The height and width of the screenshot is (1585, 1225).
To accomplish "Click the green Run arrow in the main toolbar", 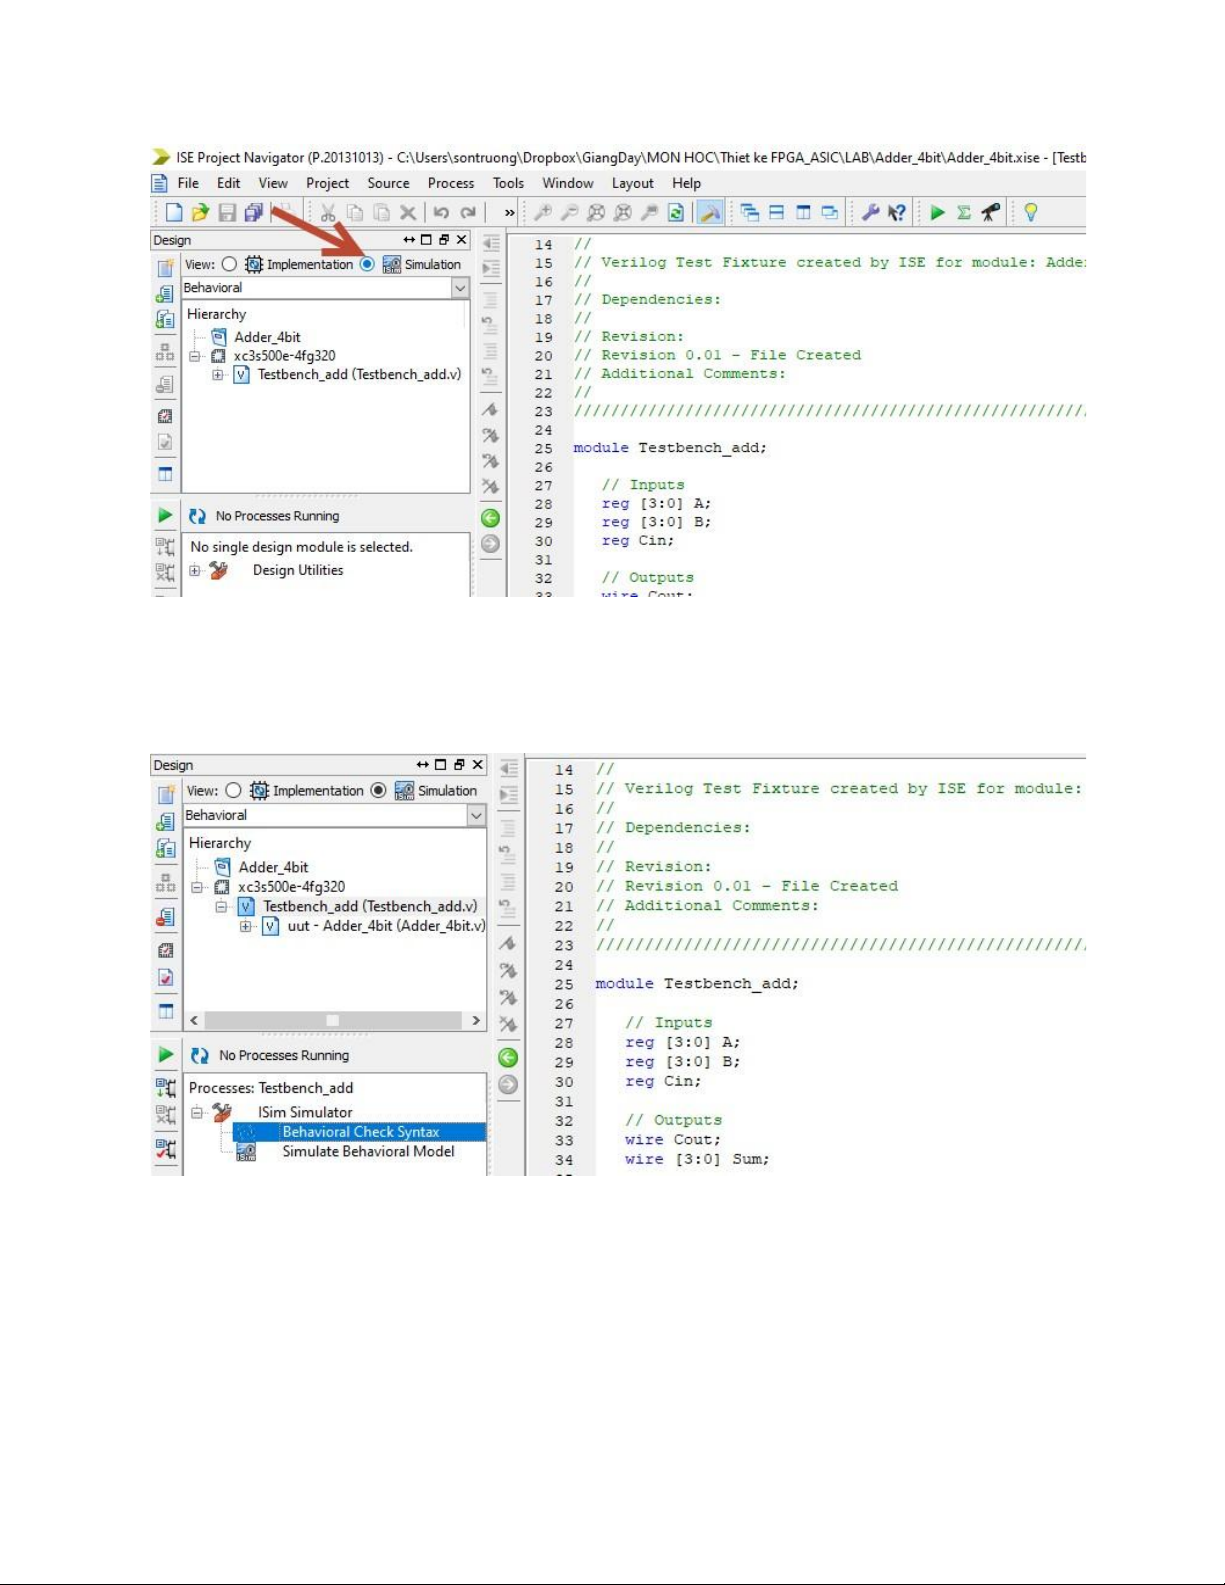I will [937, 212].
